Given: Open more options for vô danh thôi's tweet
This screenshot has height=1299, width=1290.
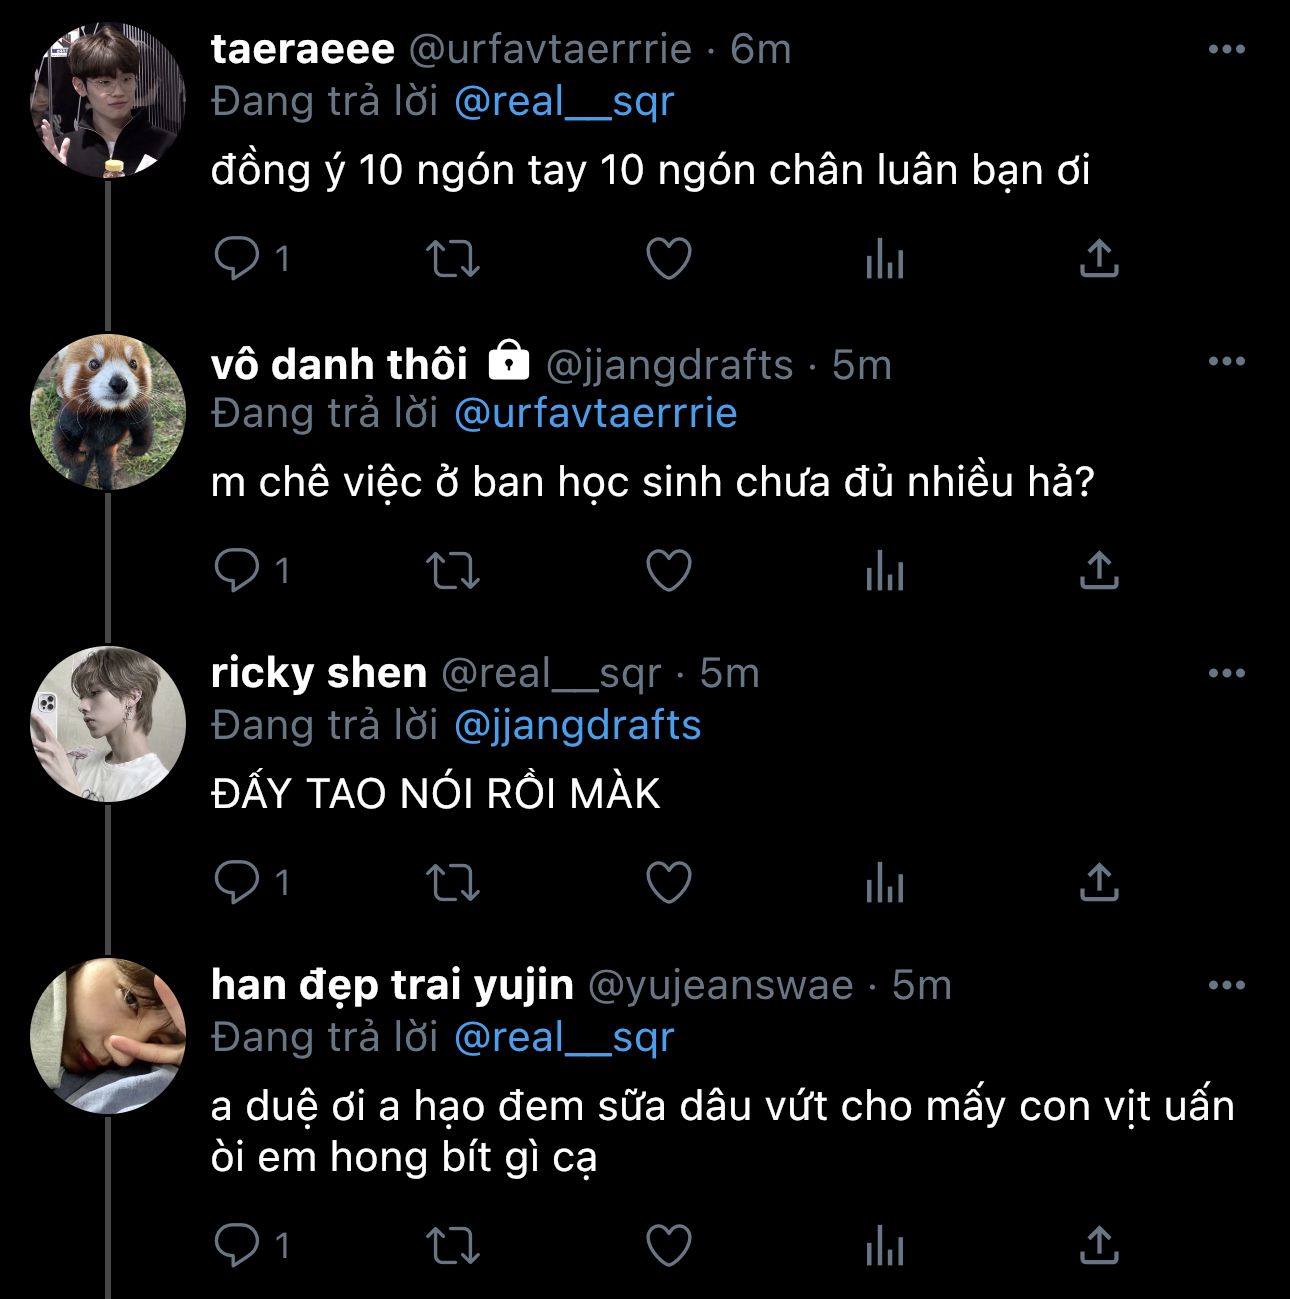Looking at the screenshot, I should point(1226,361).
